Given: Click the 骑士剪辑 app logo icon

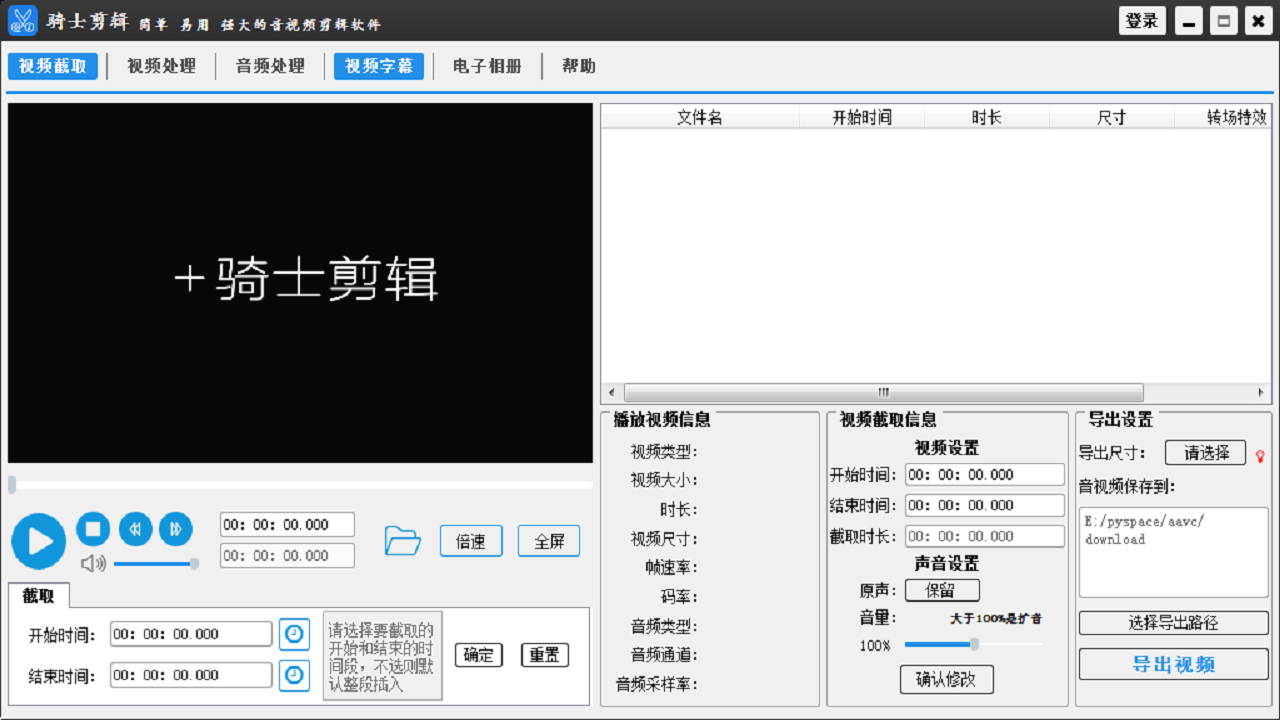Looking at the screenshot, I should tap(21, 20).
